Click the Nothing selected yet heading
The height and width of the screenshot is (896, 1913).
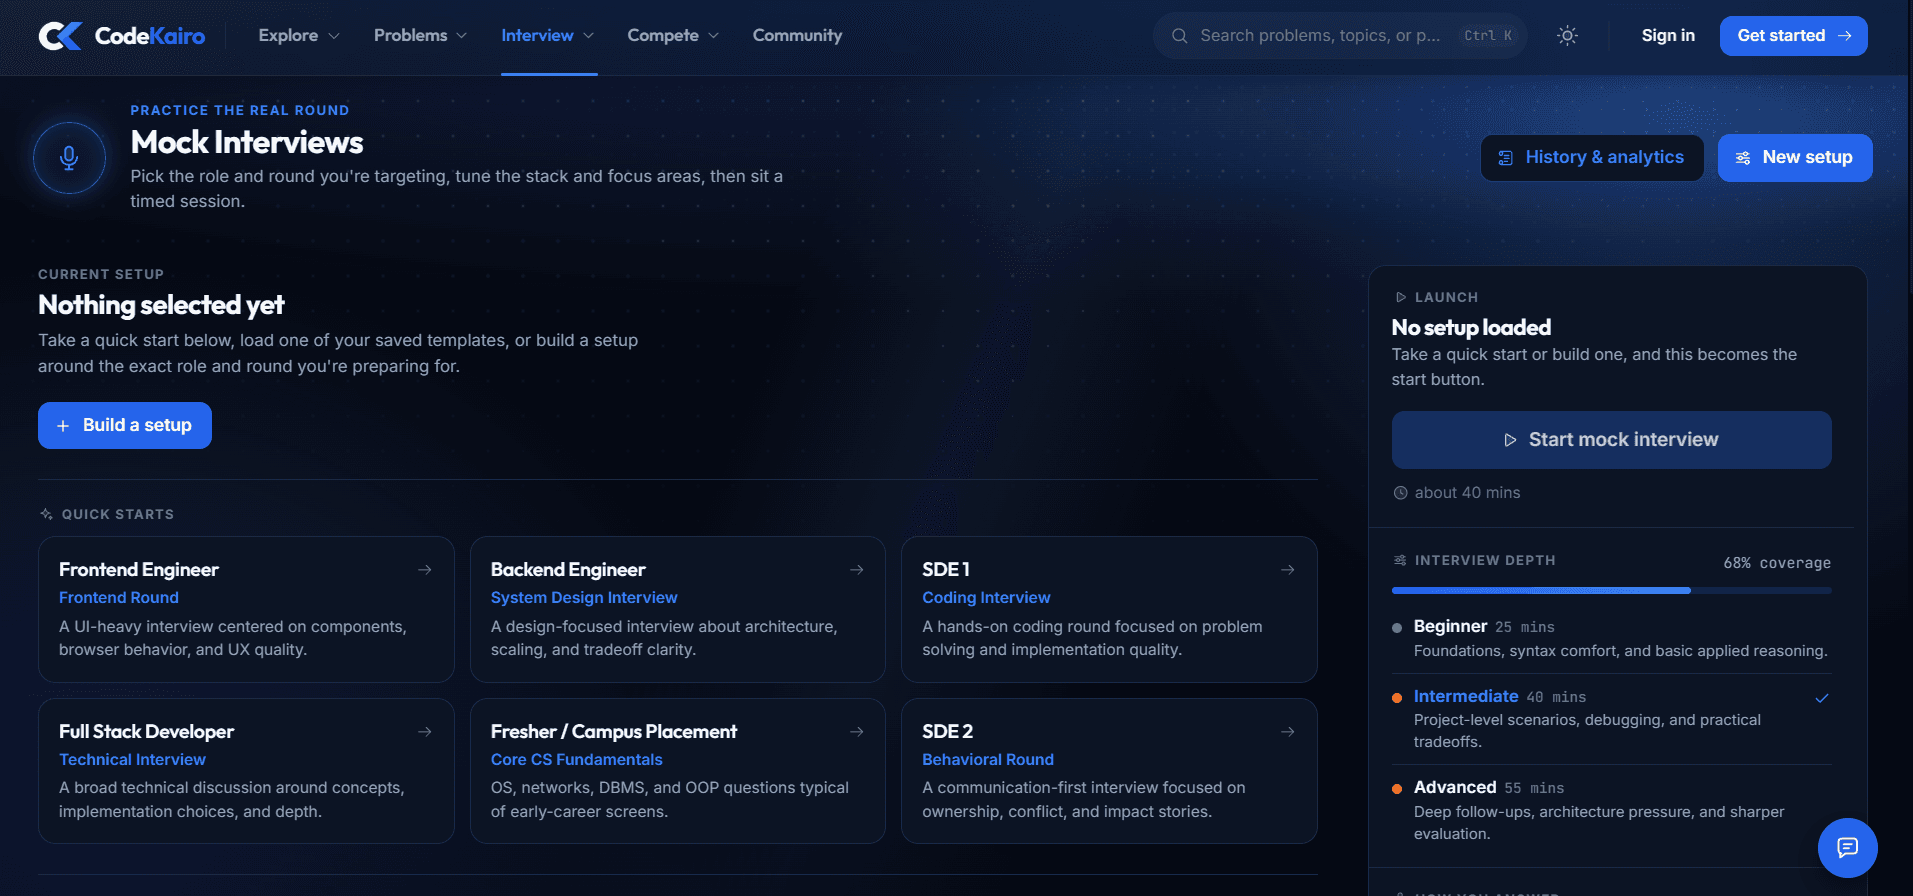[161, 305]
